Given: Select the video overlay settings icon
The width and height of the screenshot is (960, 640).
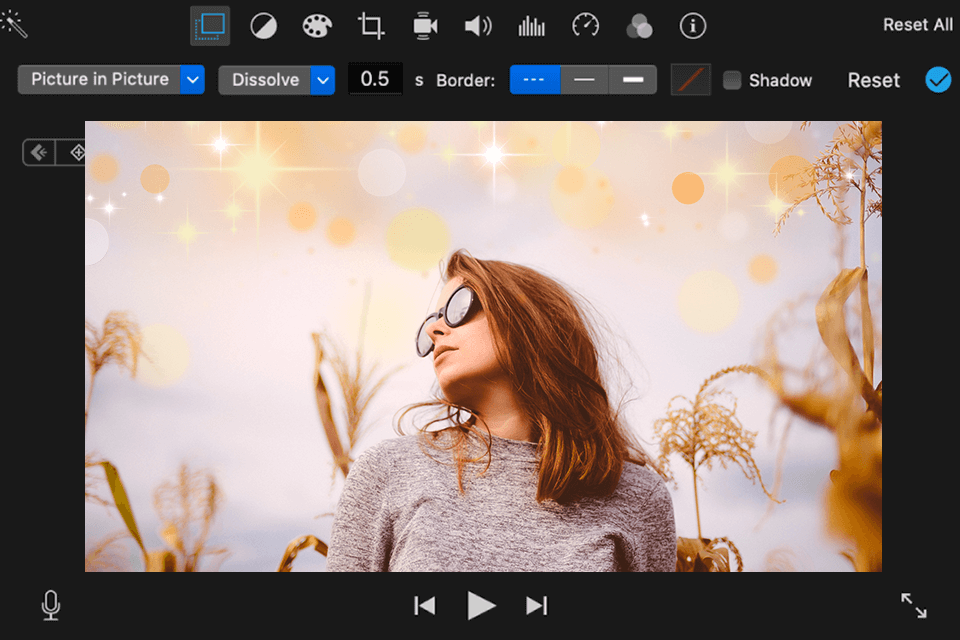Looking at the screenshot, I should click(210, 26).
